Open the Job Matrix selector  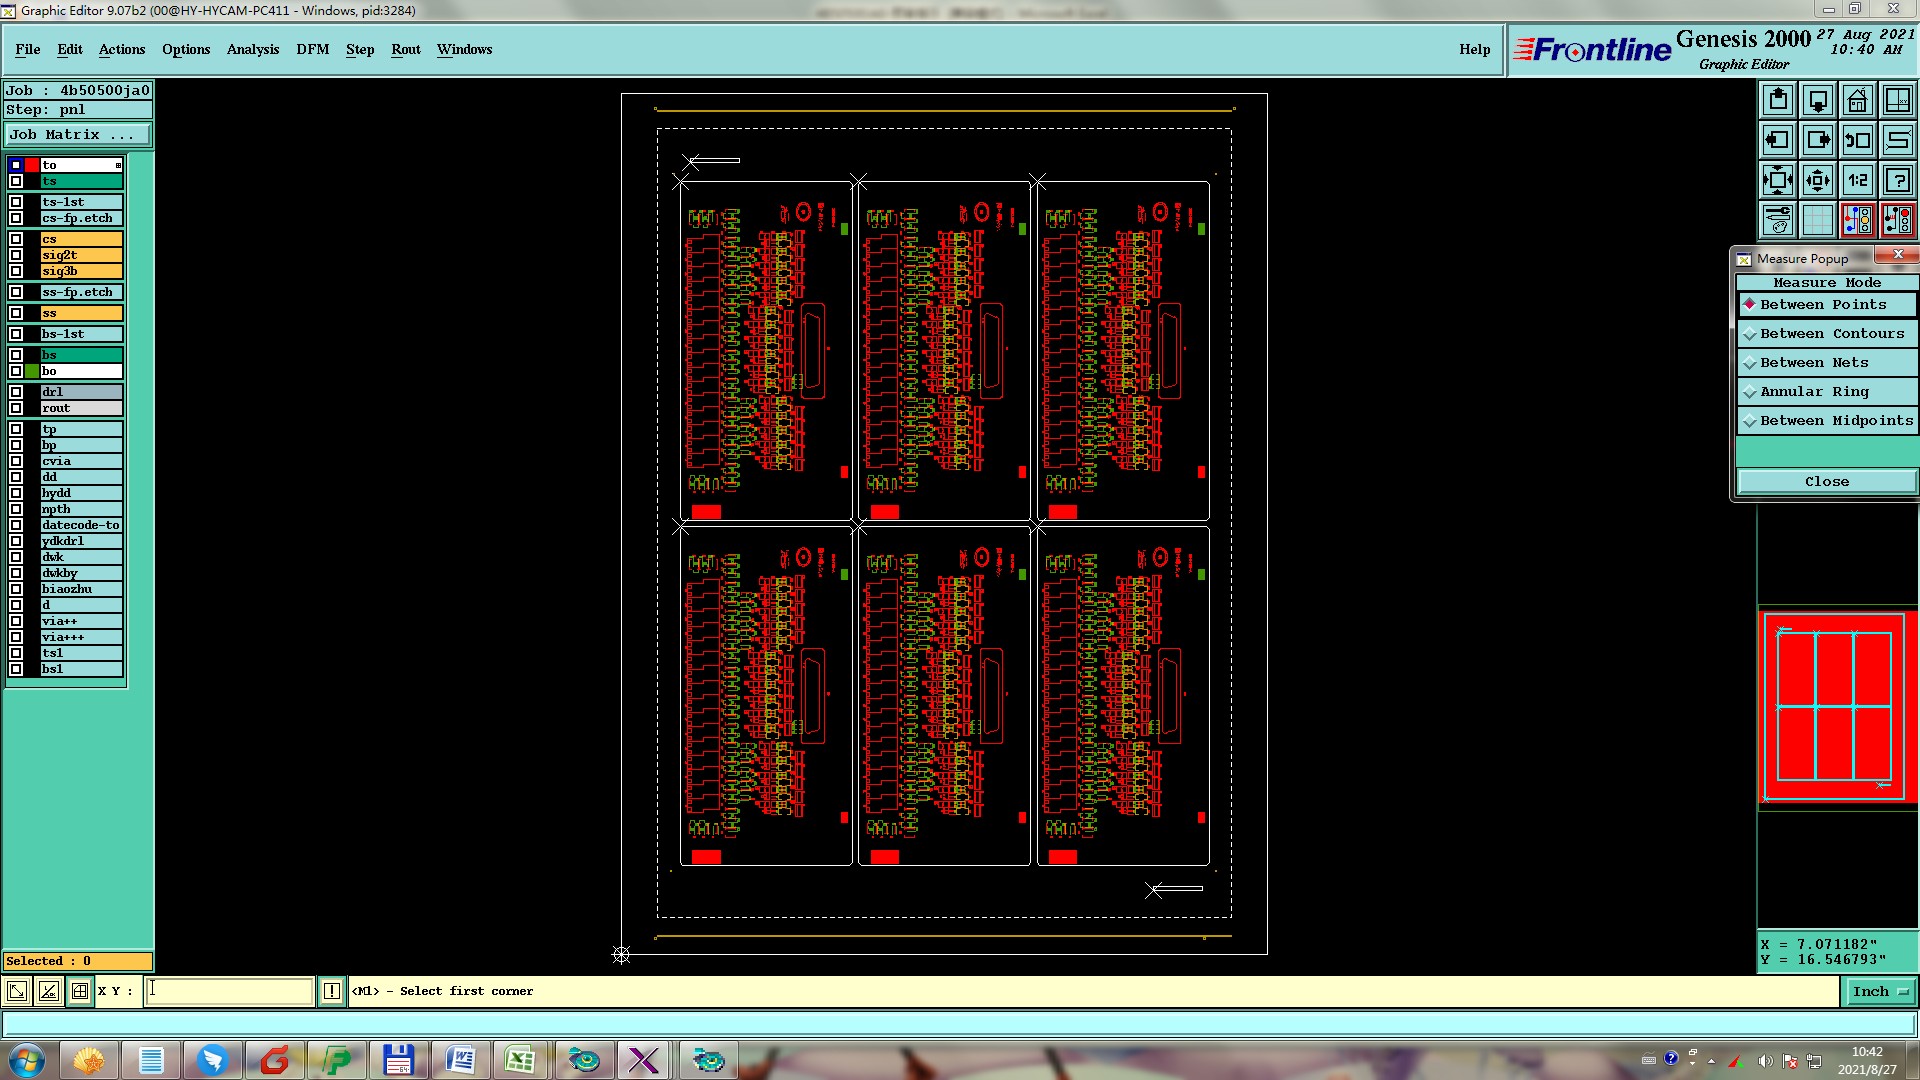click(78, 135)
